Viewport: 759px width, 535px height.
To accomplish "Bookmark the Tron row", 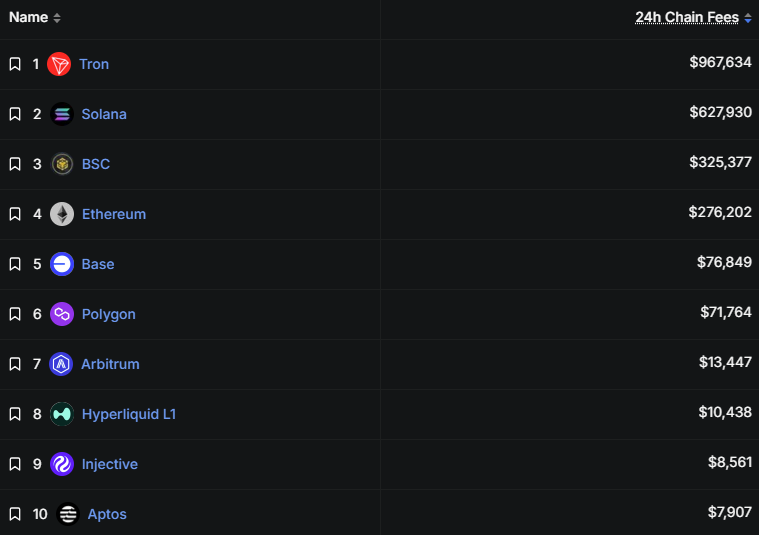I will pos(15,64).
